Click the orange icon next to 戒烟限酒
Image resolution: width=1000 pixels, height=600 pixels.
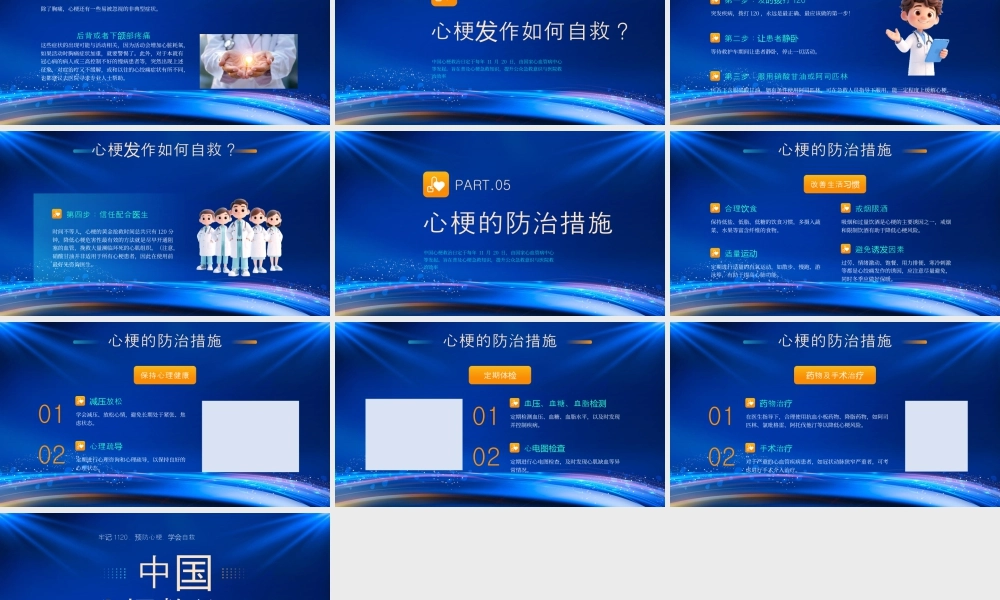click(x=846, y=208)
